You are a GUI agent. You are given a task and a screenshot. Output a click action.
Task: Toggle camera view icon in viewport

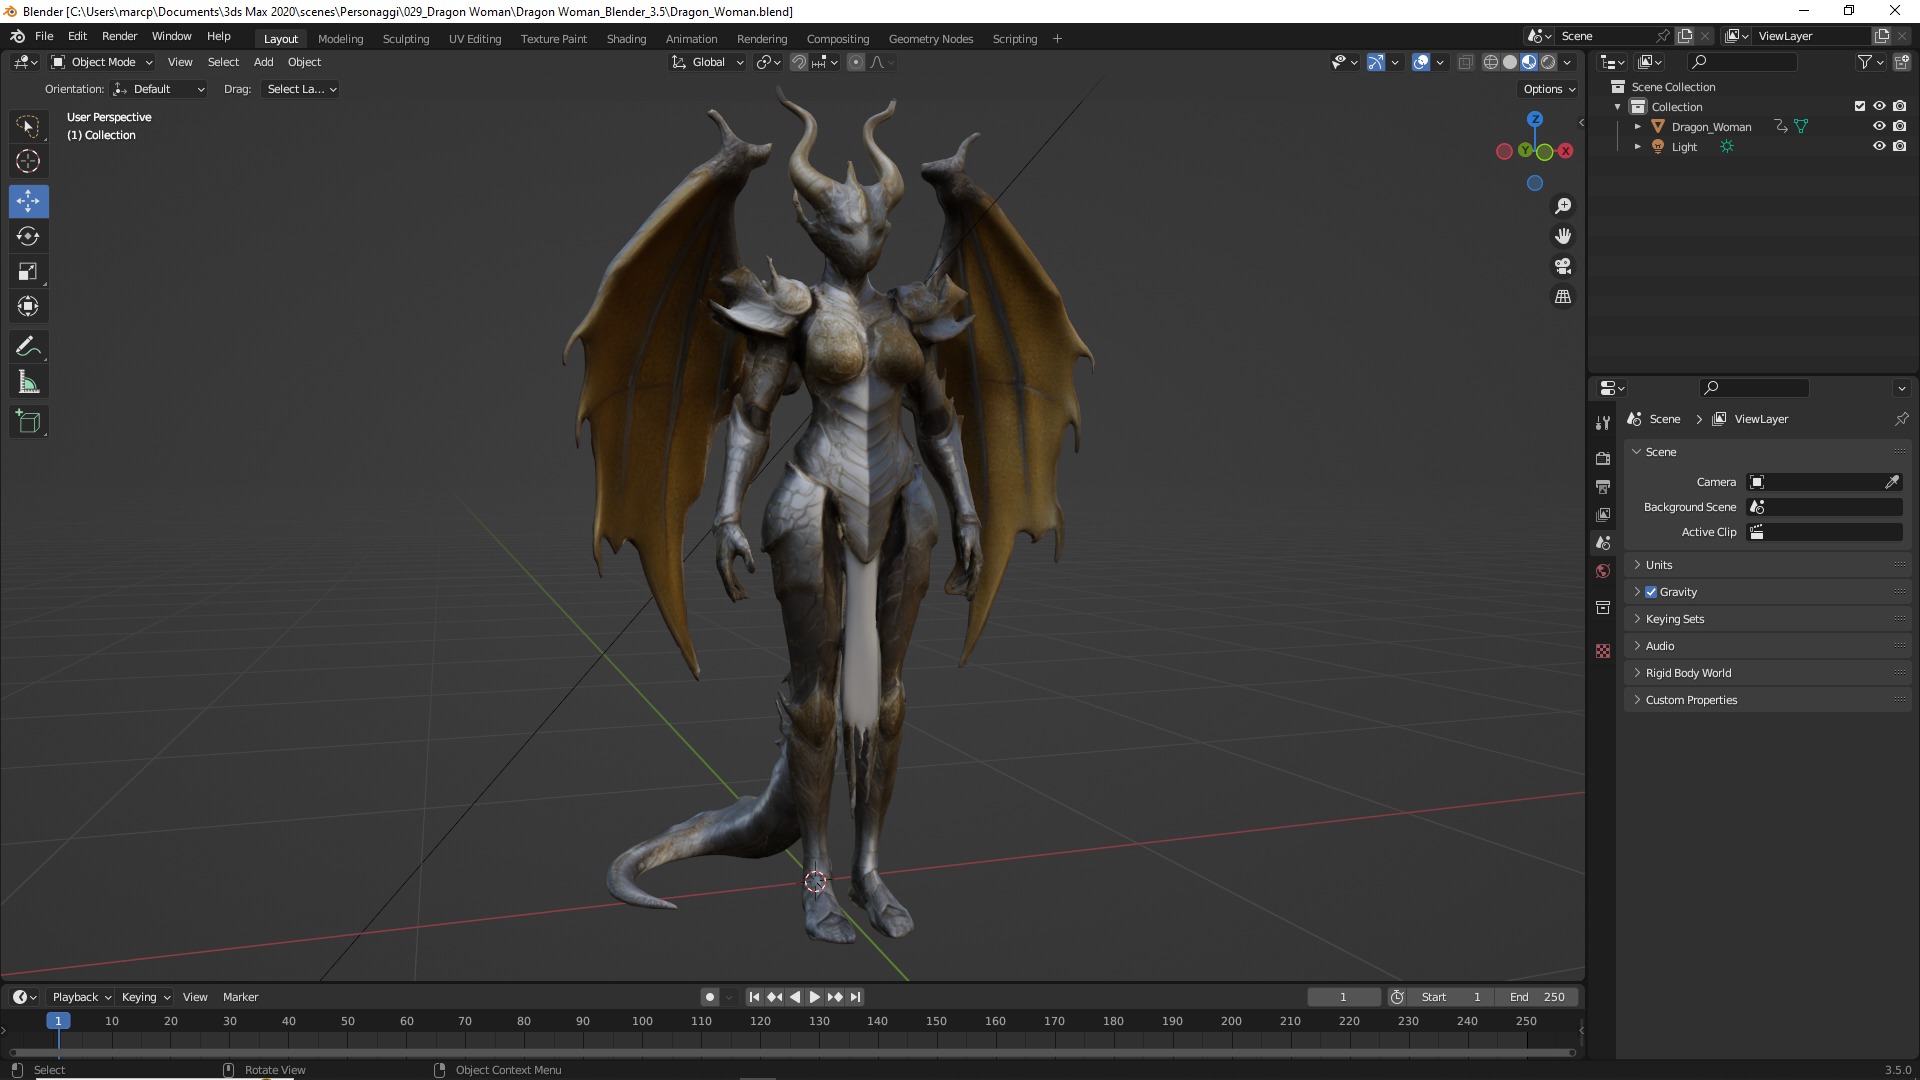[1563, 266]
